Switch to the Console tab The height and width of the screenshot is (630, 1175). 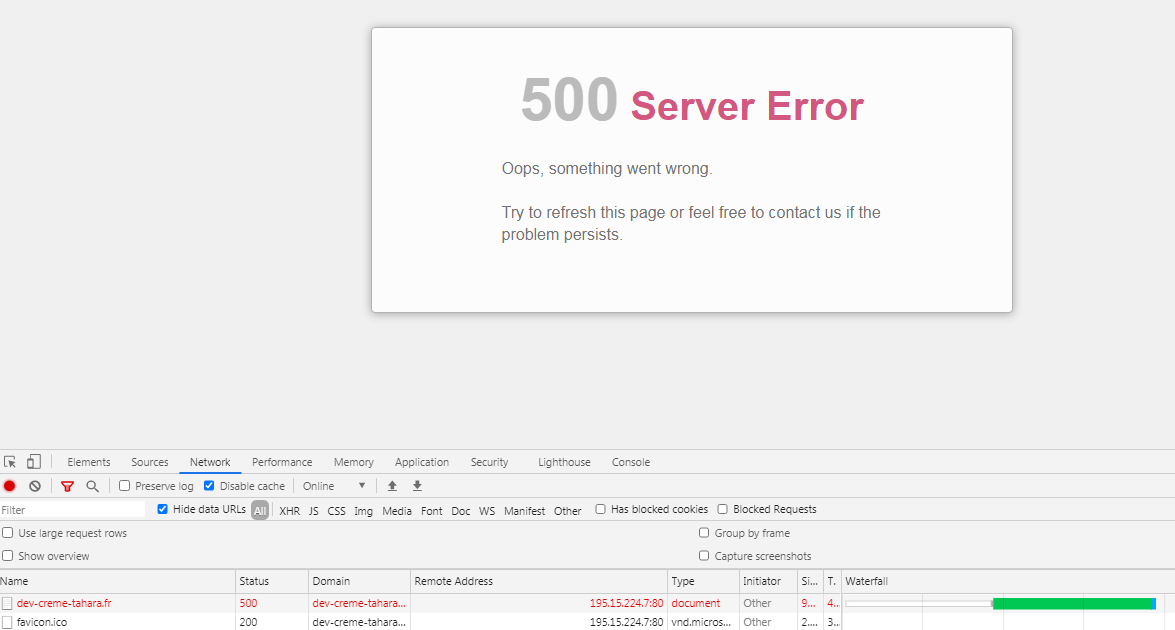(x=631, y=462)
